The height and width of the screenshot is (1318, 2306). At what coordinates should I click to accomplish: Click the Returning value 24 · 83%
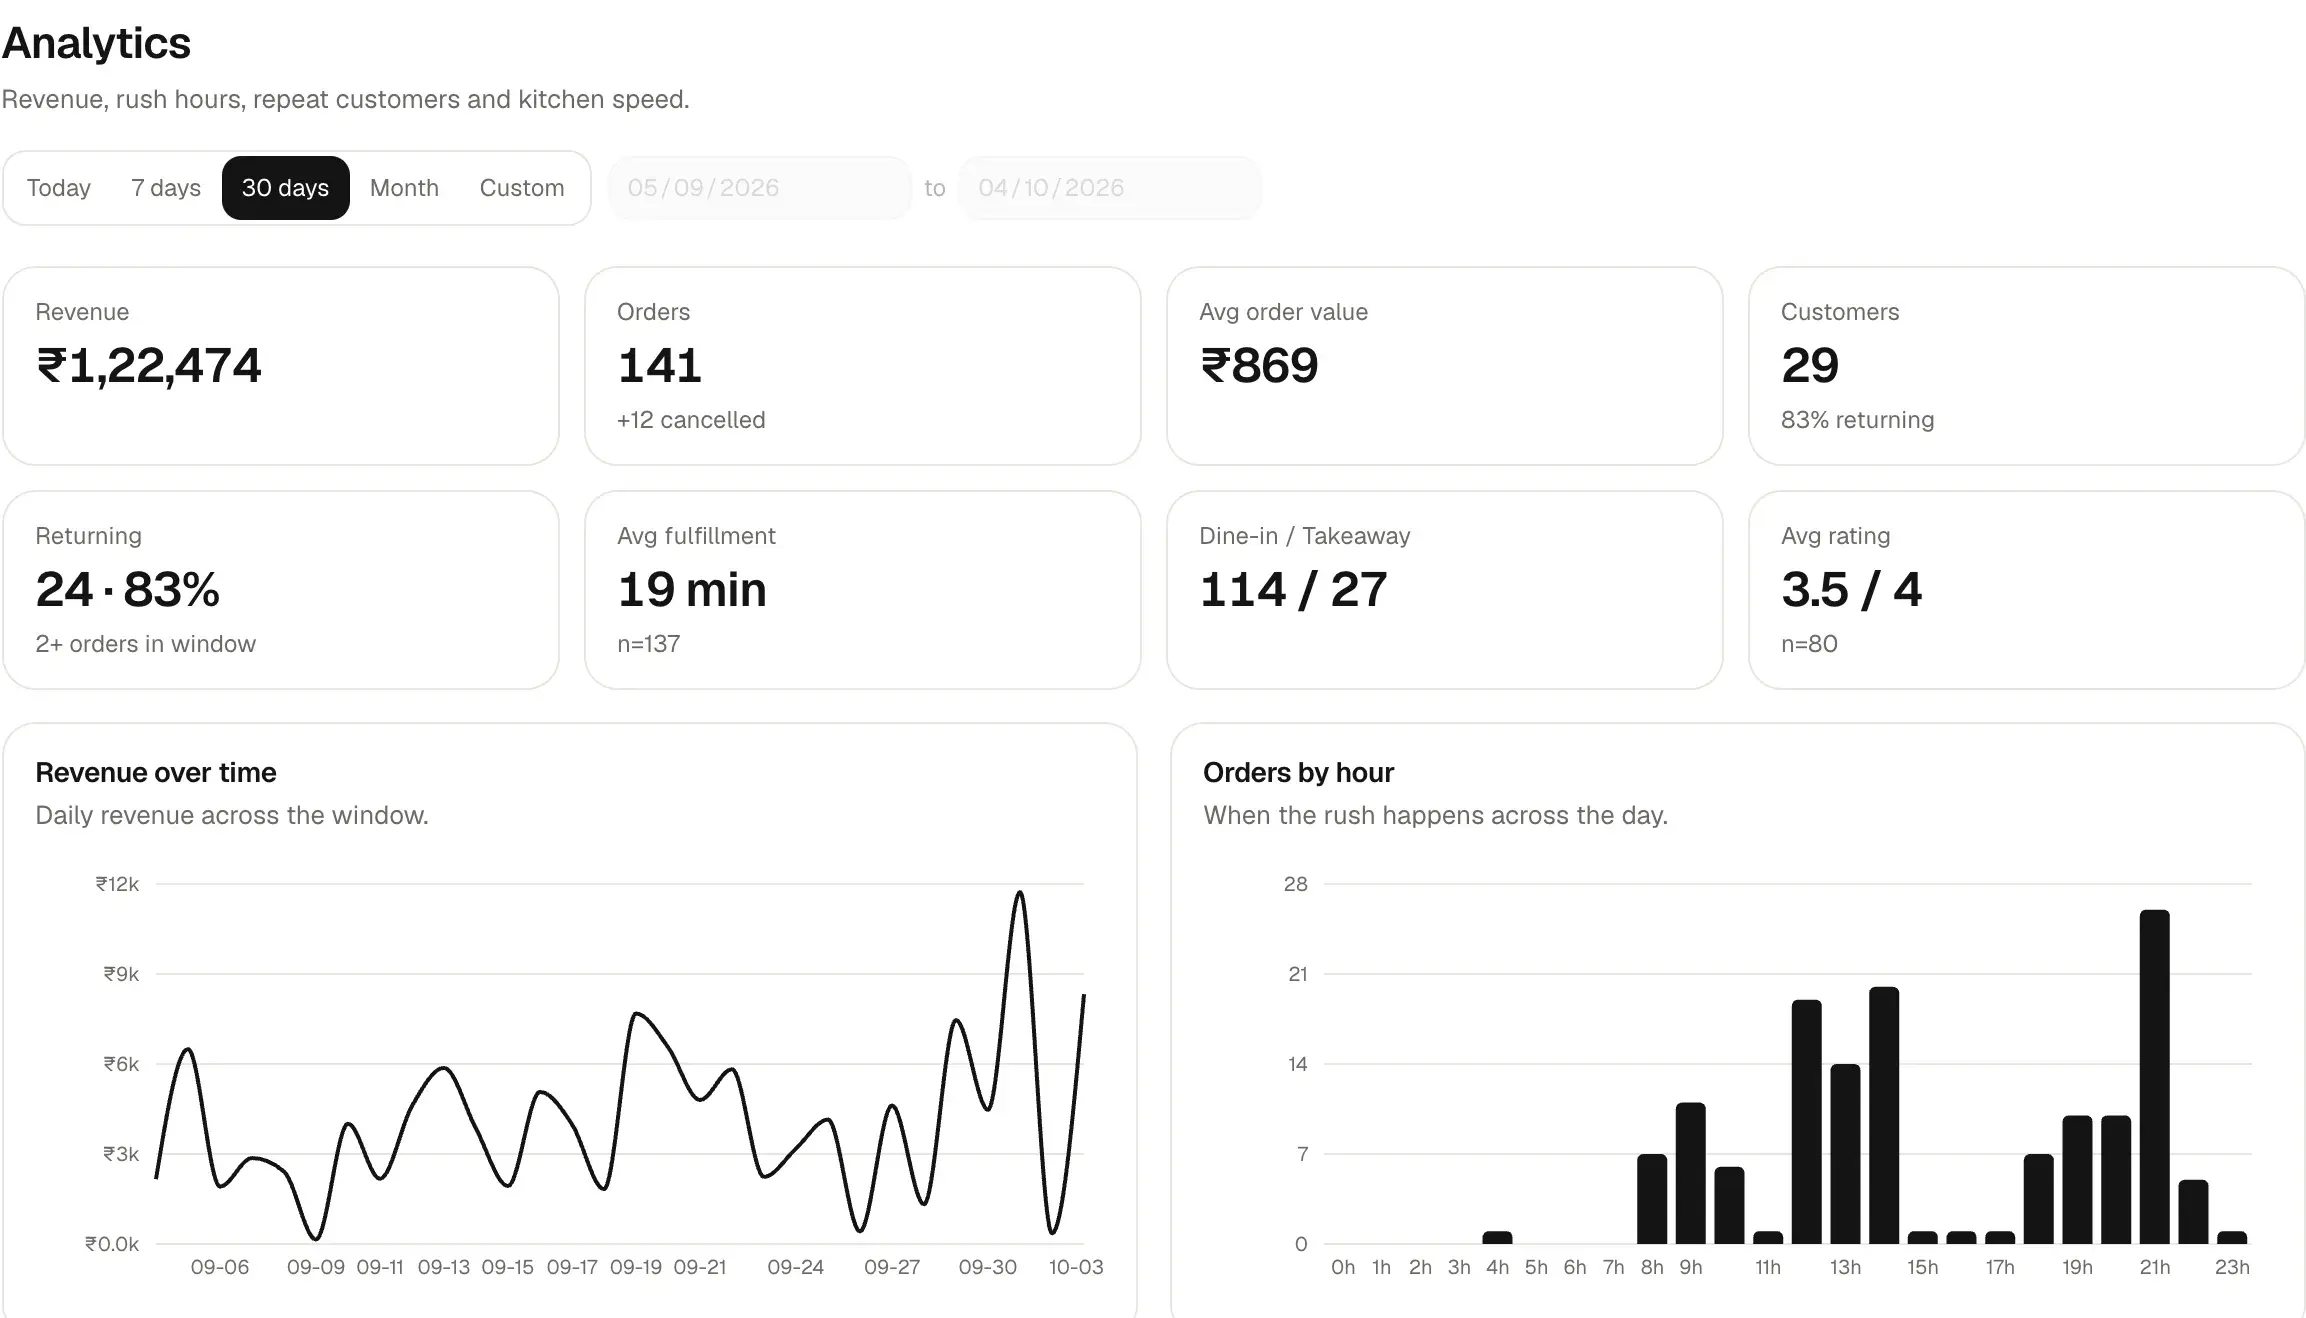pyautogui.click(x=128, y=589)
